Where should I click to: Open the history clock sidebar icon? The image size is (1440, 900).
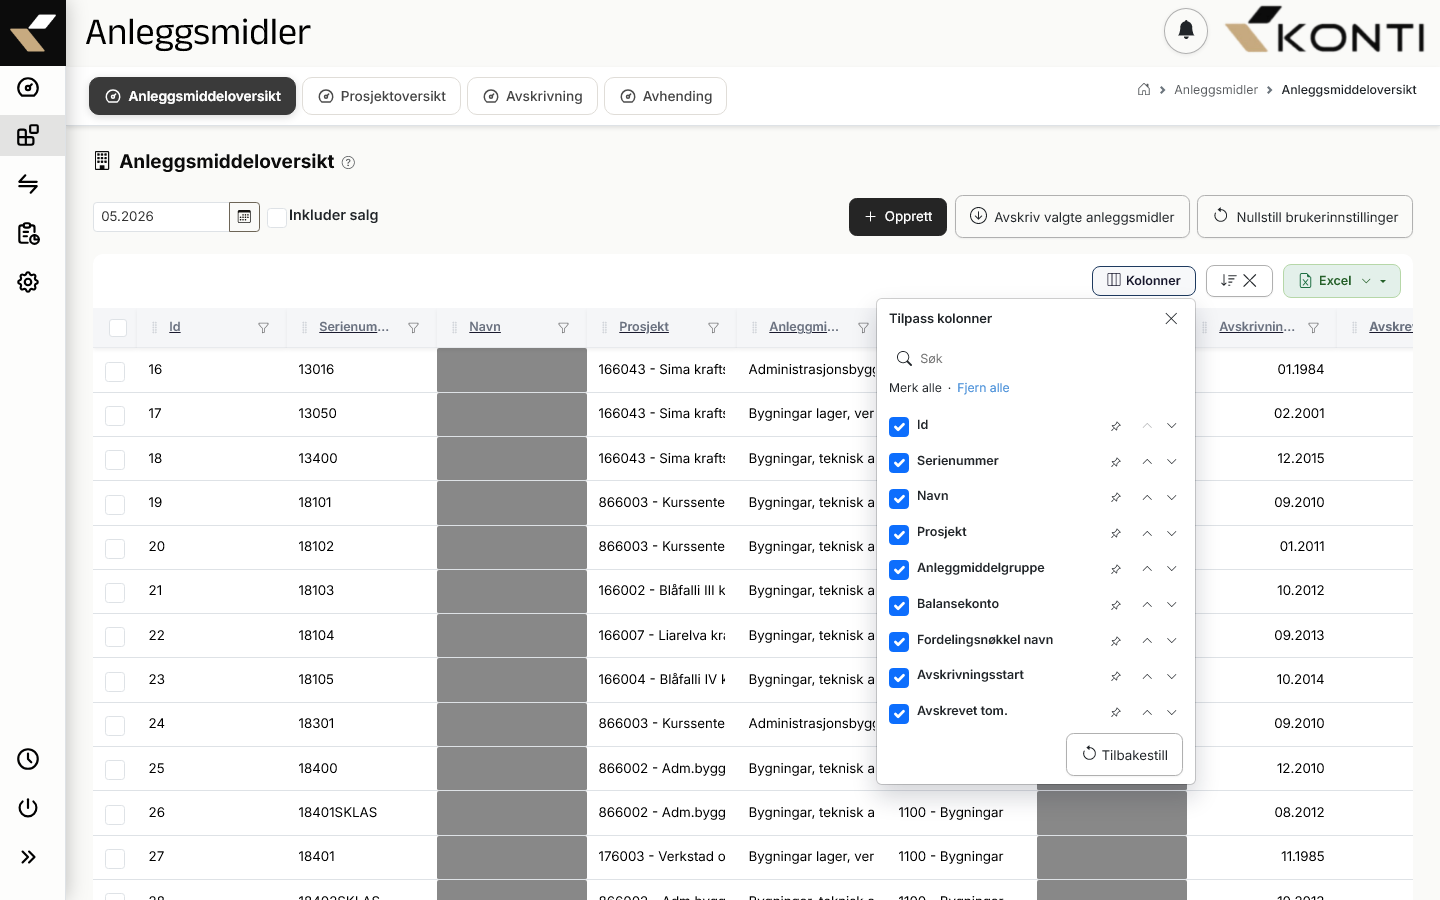pos(28,759)
